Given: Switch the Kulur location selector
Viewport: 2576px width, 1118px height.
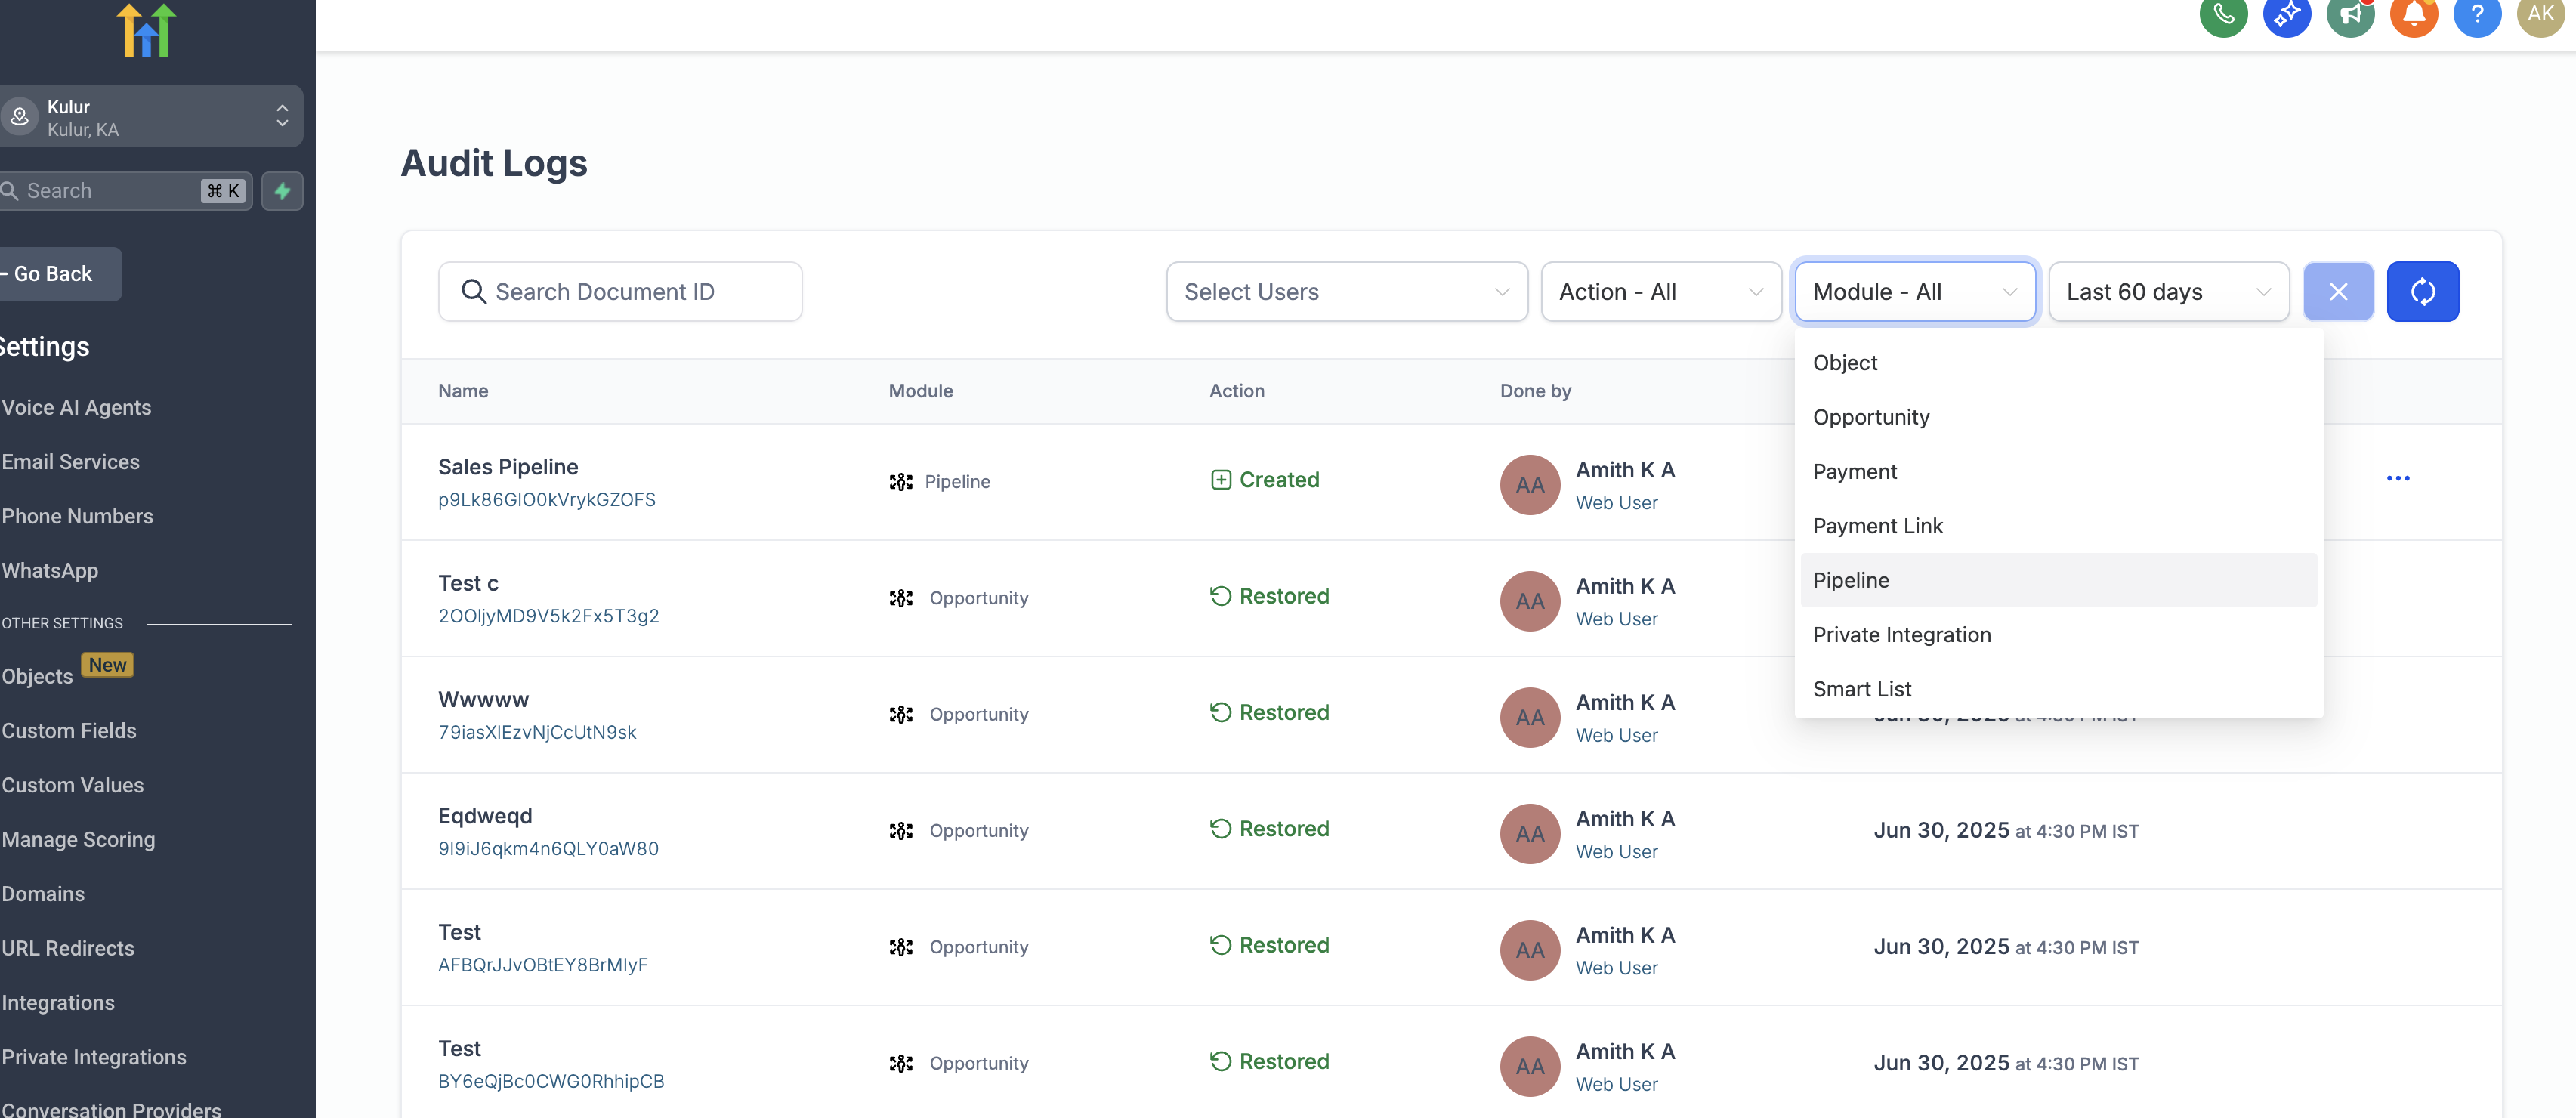Looking at the screenshot, I should point(150,117).
